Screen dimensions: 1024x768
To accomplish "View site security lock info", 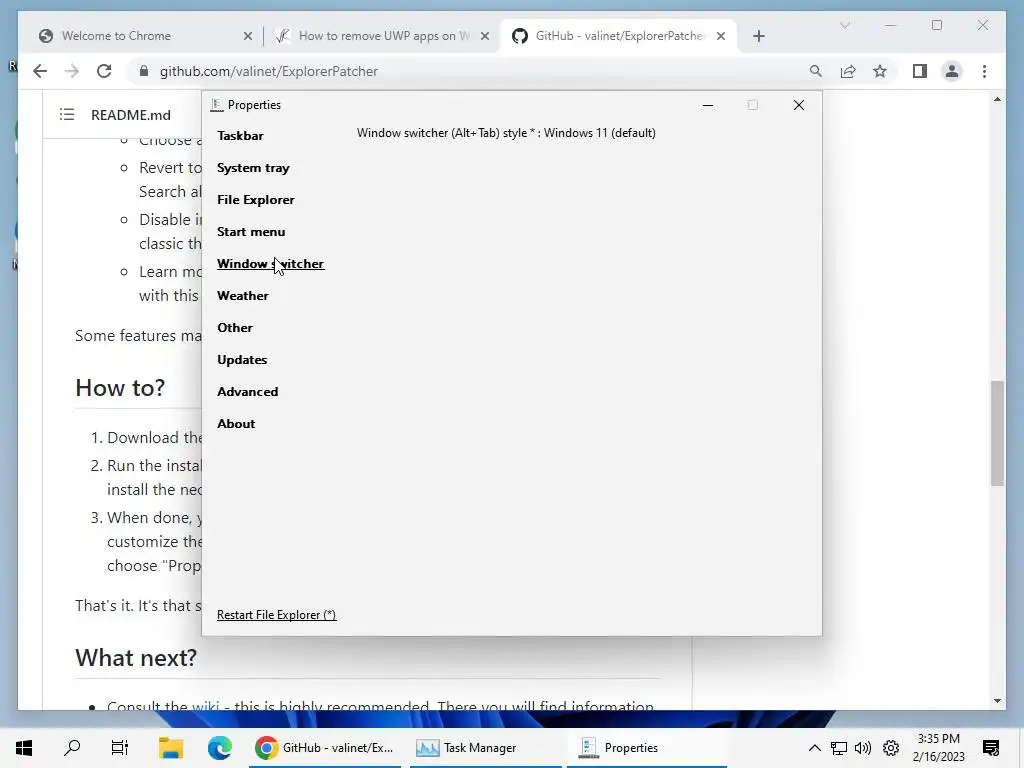I will pyautogui.click(x=144, y=71).
